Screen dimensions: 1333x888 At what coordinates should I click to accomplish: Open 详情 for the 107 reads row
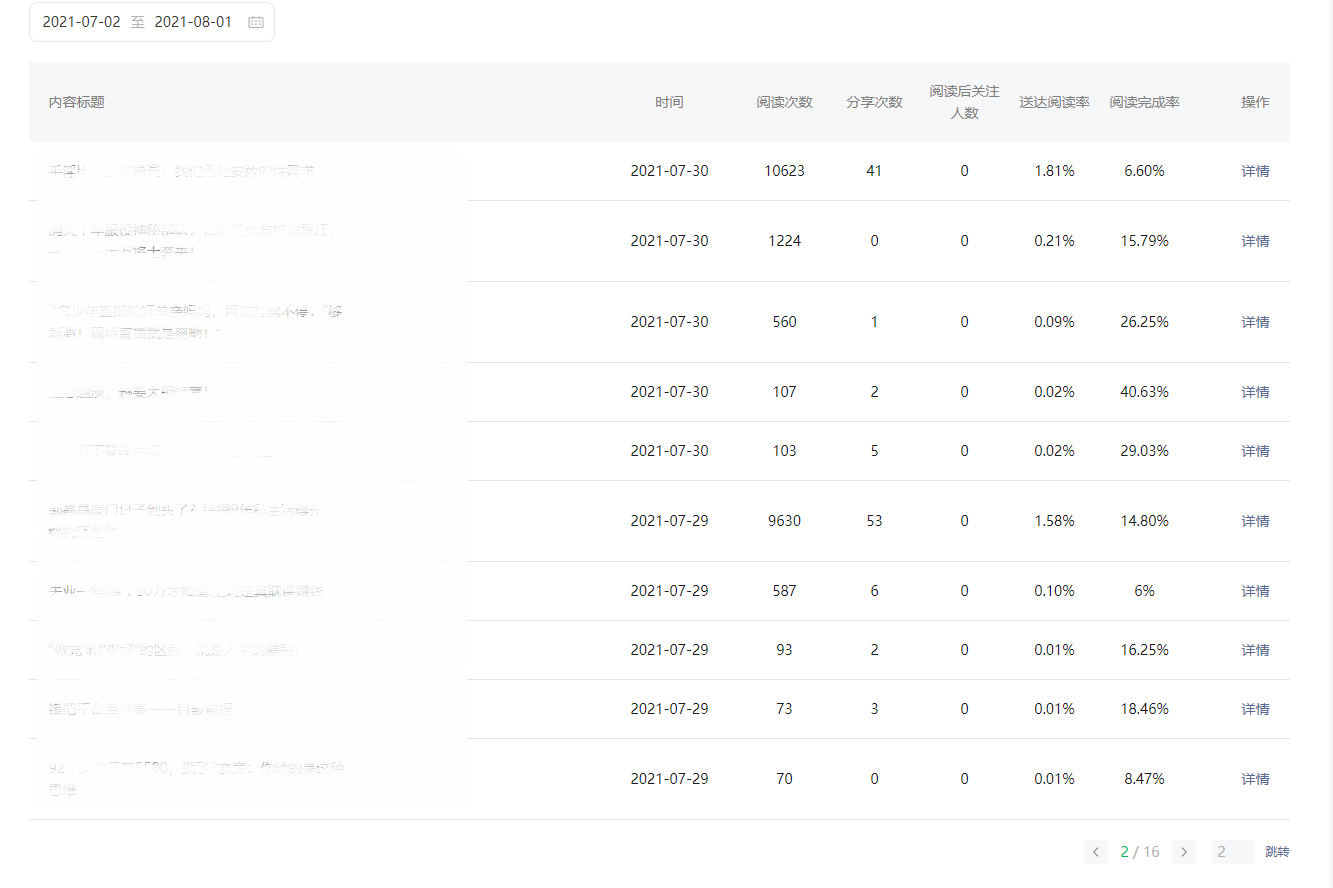[x=1255, y=392]
